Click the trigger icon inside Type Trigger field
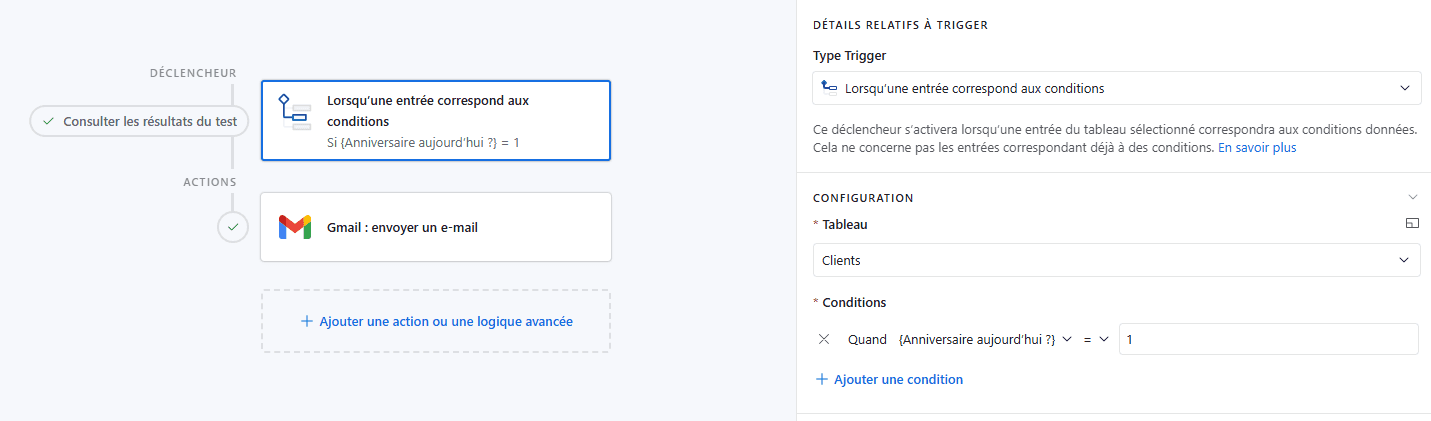The height and width of the screenshot is (421, 1431). coord(828,88)
